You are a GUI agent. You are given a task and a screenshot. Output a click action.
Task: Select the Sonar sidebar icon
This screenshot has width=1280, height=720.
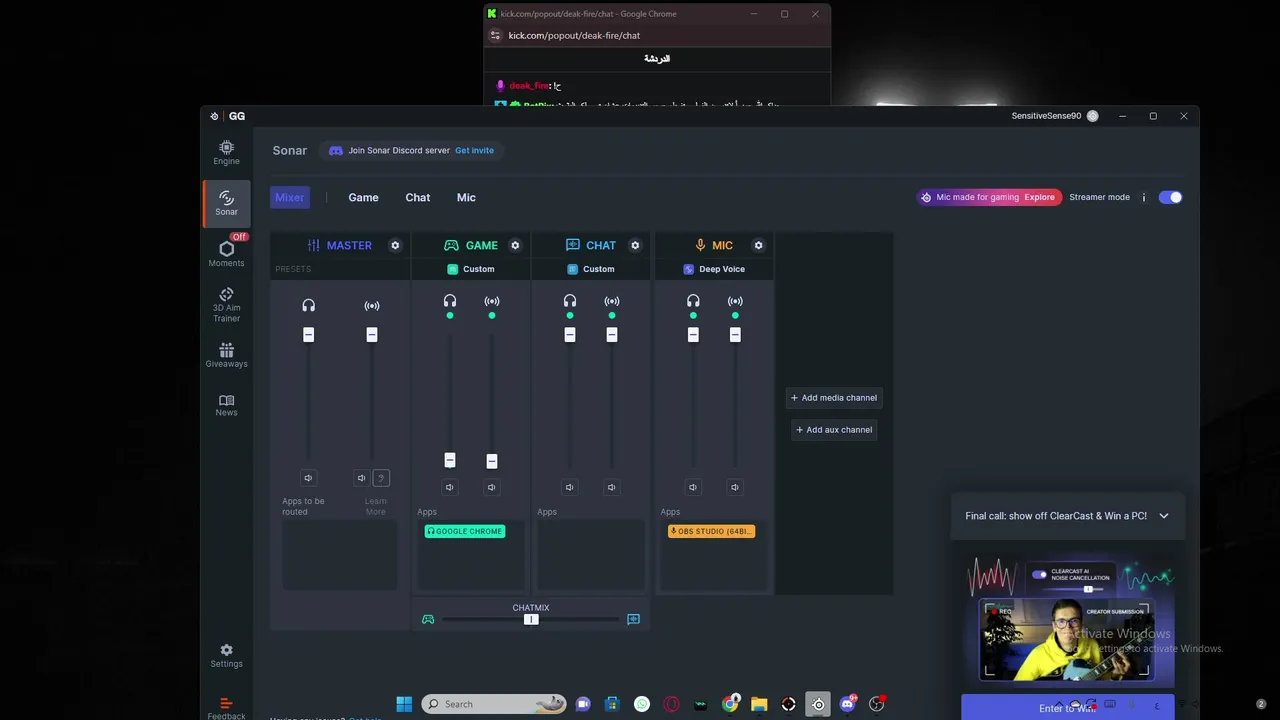pos(227,203)
